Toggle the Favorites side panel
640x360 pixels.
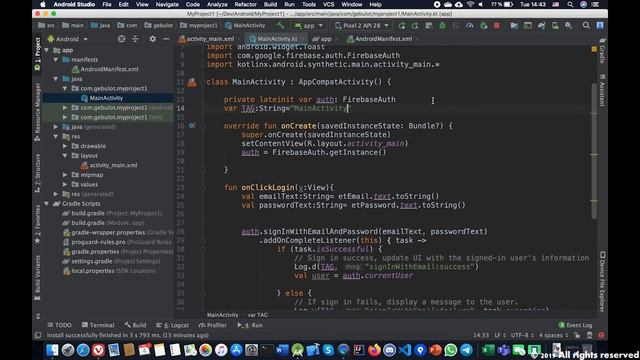[38, 224]
